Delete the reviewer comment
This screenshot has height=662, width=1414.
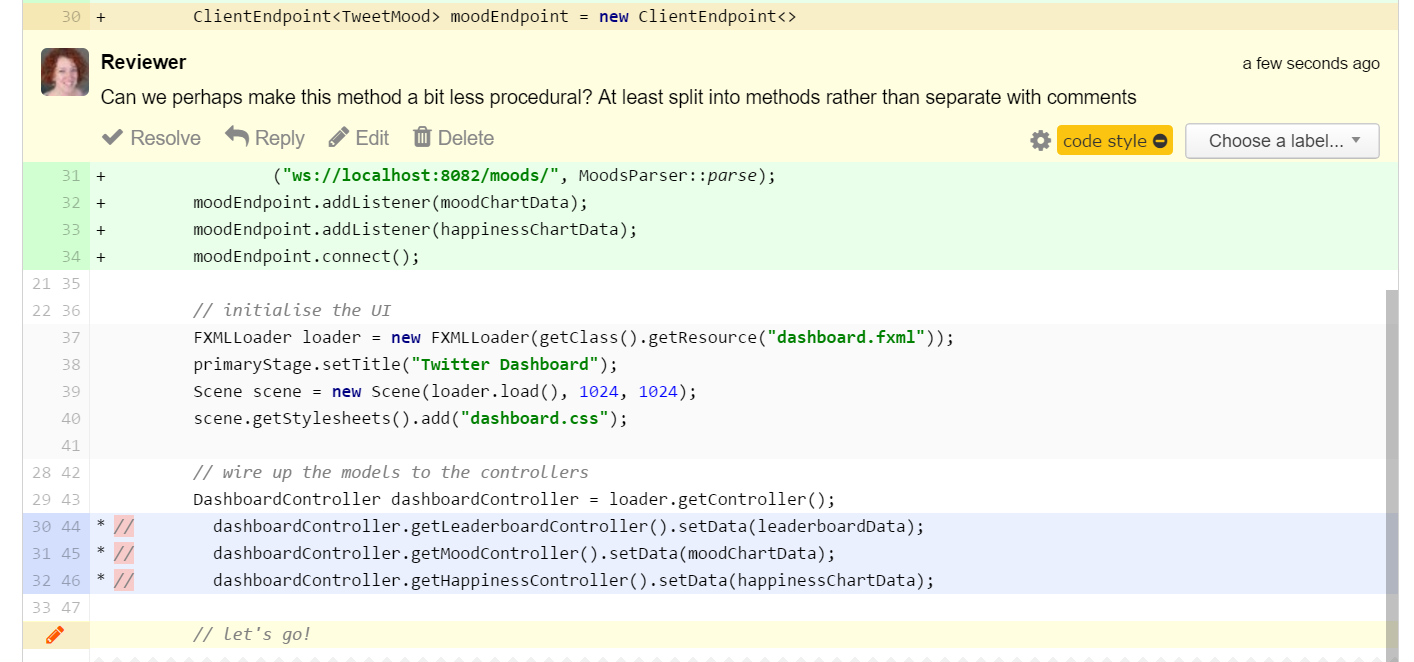(454, 138)
